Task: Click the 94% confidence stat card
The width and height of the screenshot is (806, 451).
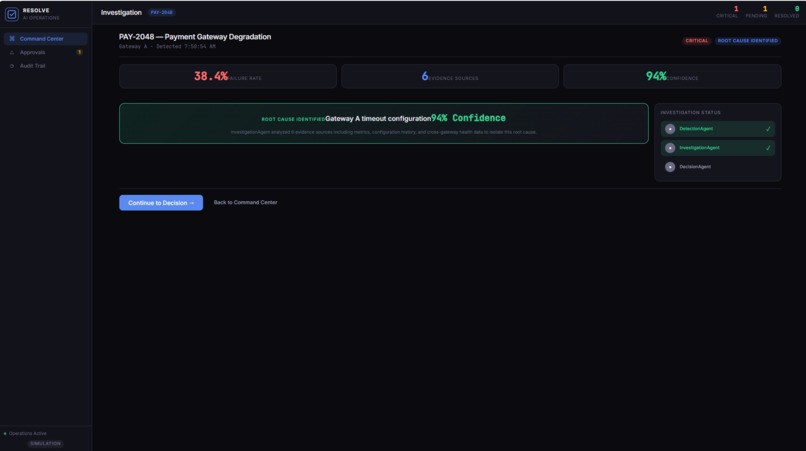Action: coord(672,77)
